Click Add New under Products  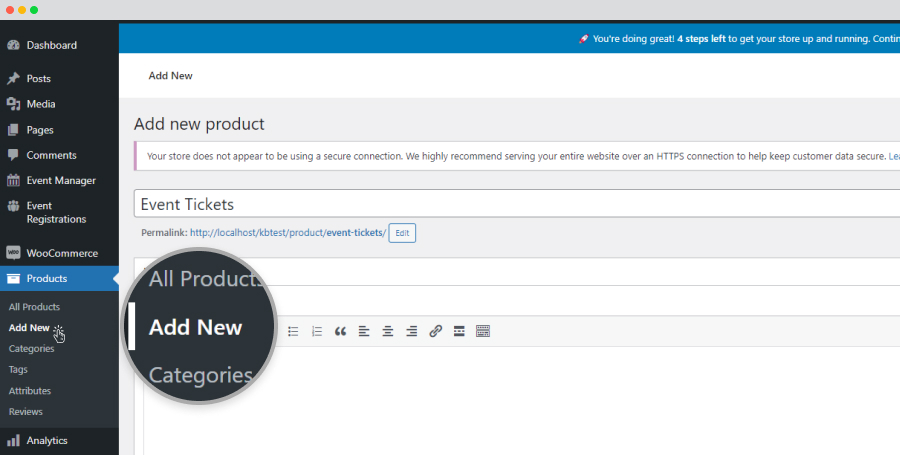point(29,328)
